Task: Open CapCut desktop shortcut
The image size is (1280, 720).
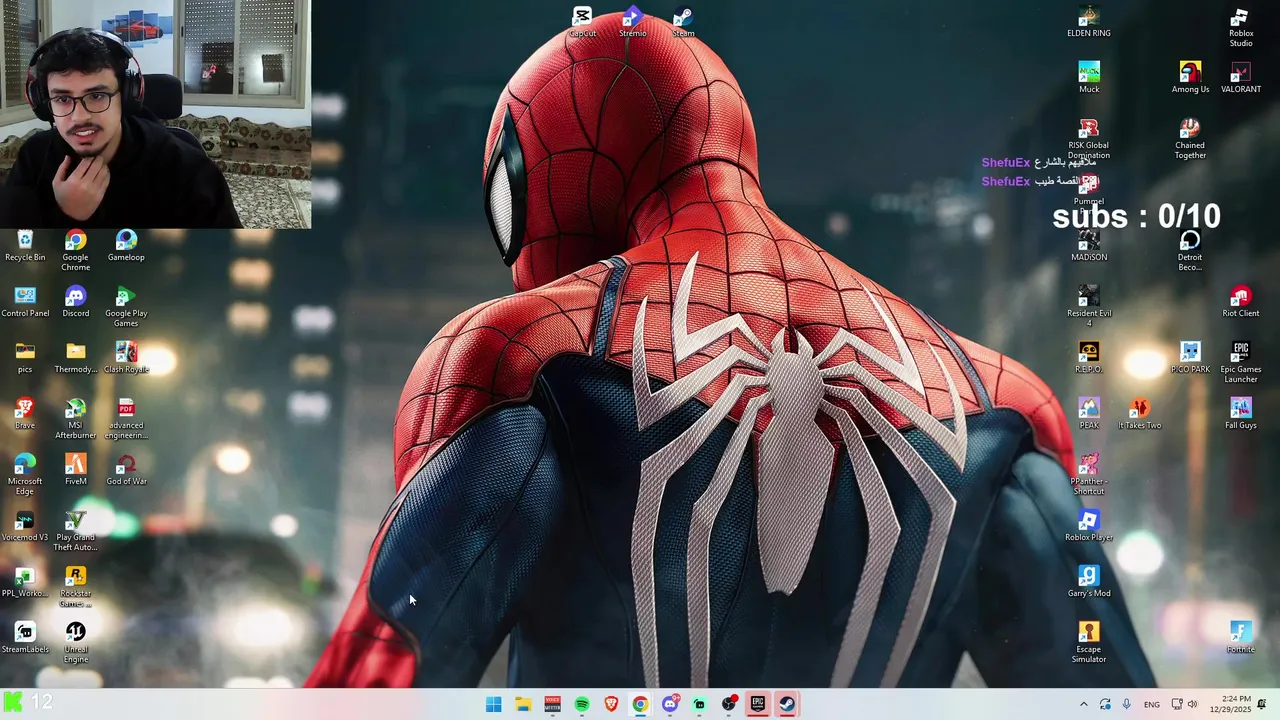Action: pyautogui.click(x=582, y=22)
